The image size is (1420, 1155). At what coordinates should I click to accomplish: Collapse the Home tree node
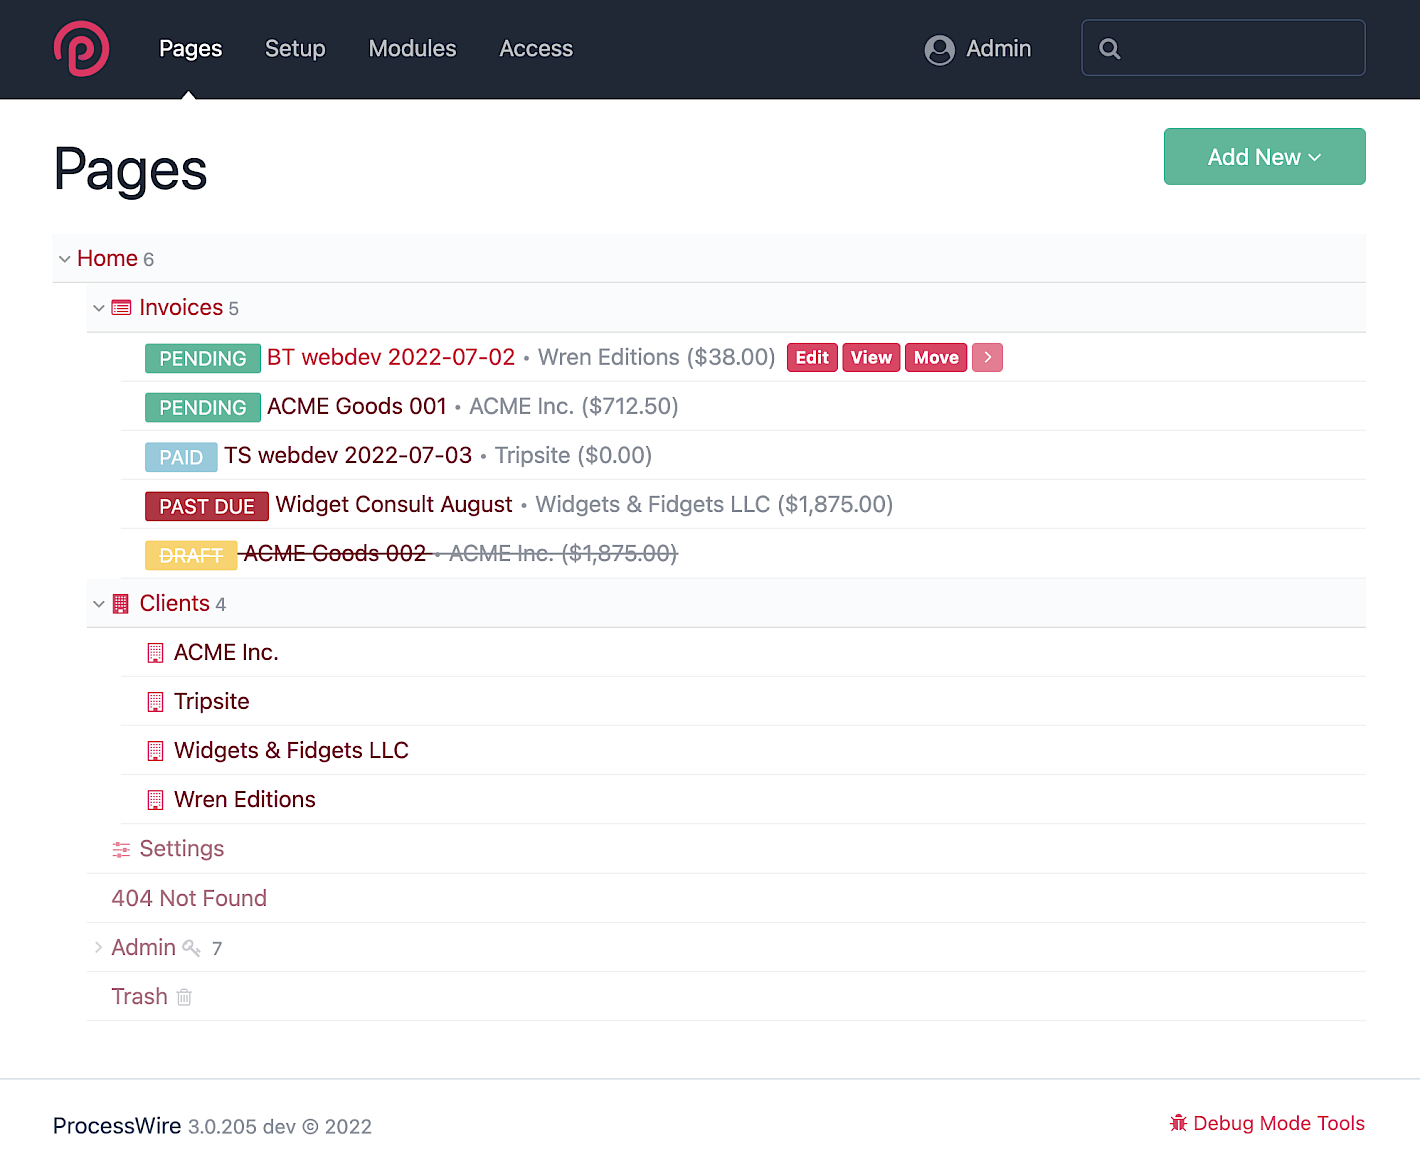(x=64, y=259)
